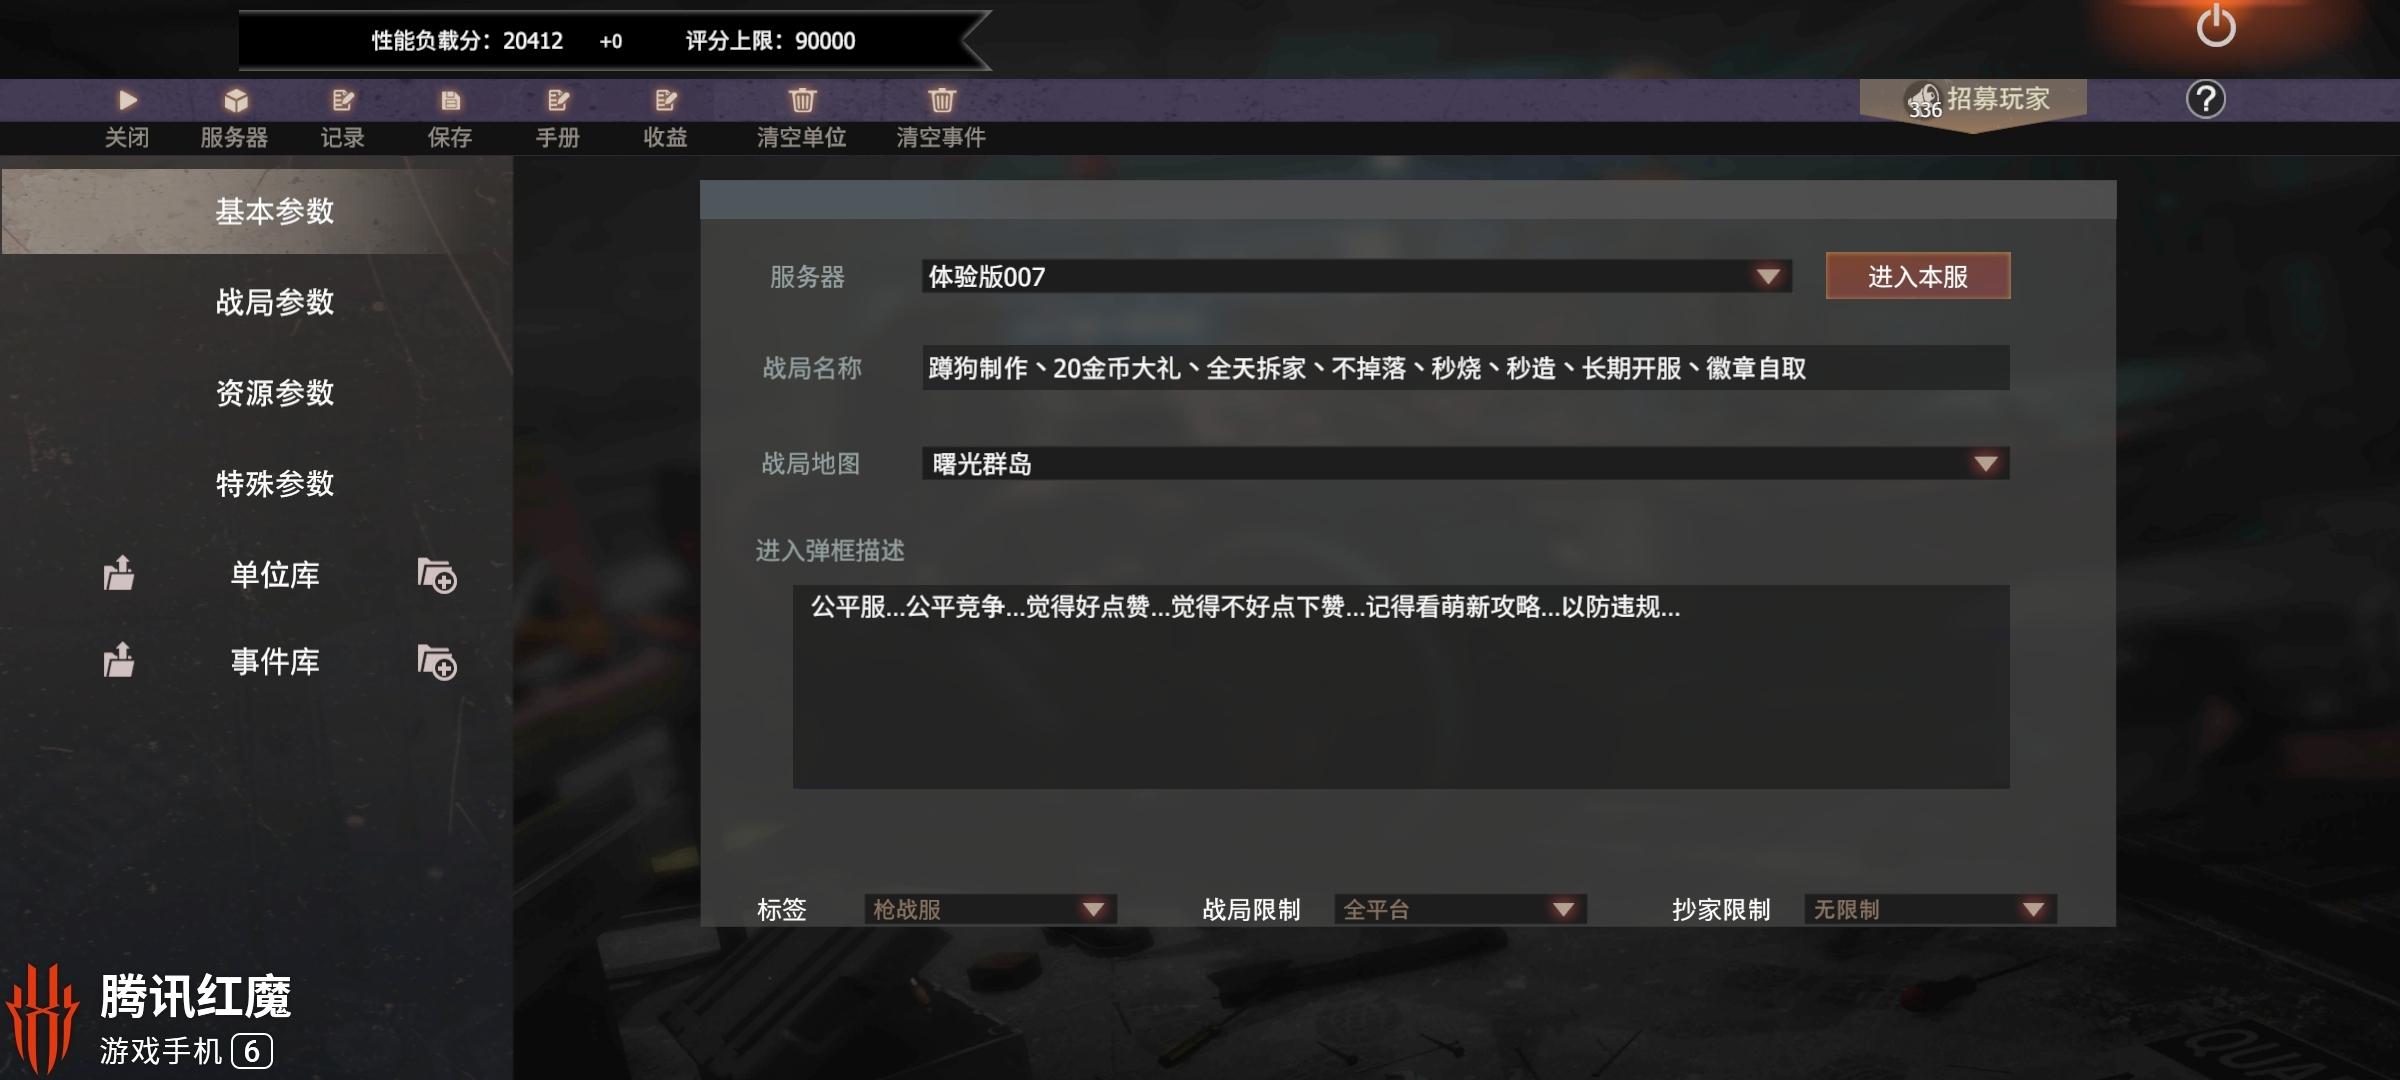The image size is (2400, 1080).
Task: Click the 清空事件 trash icon
Action: (941, 100)
